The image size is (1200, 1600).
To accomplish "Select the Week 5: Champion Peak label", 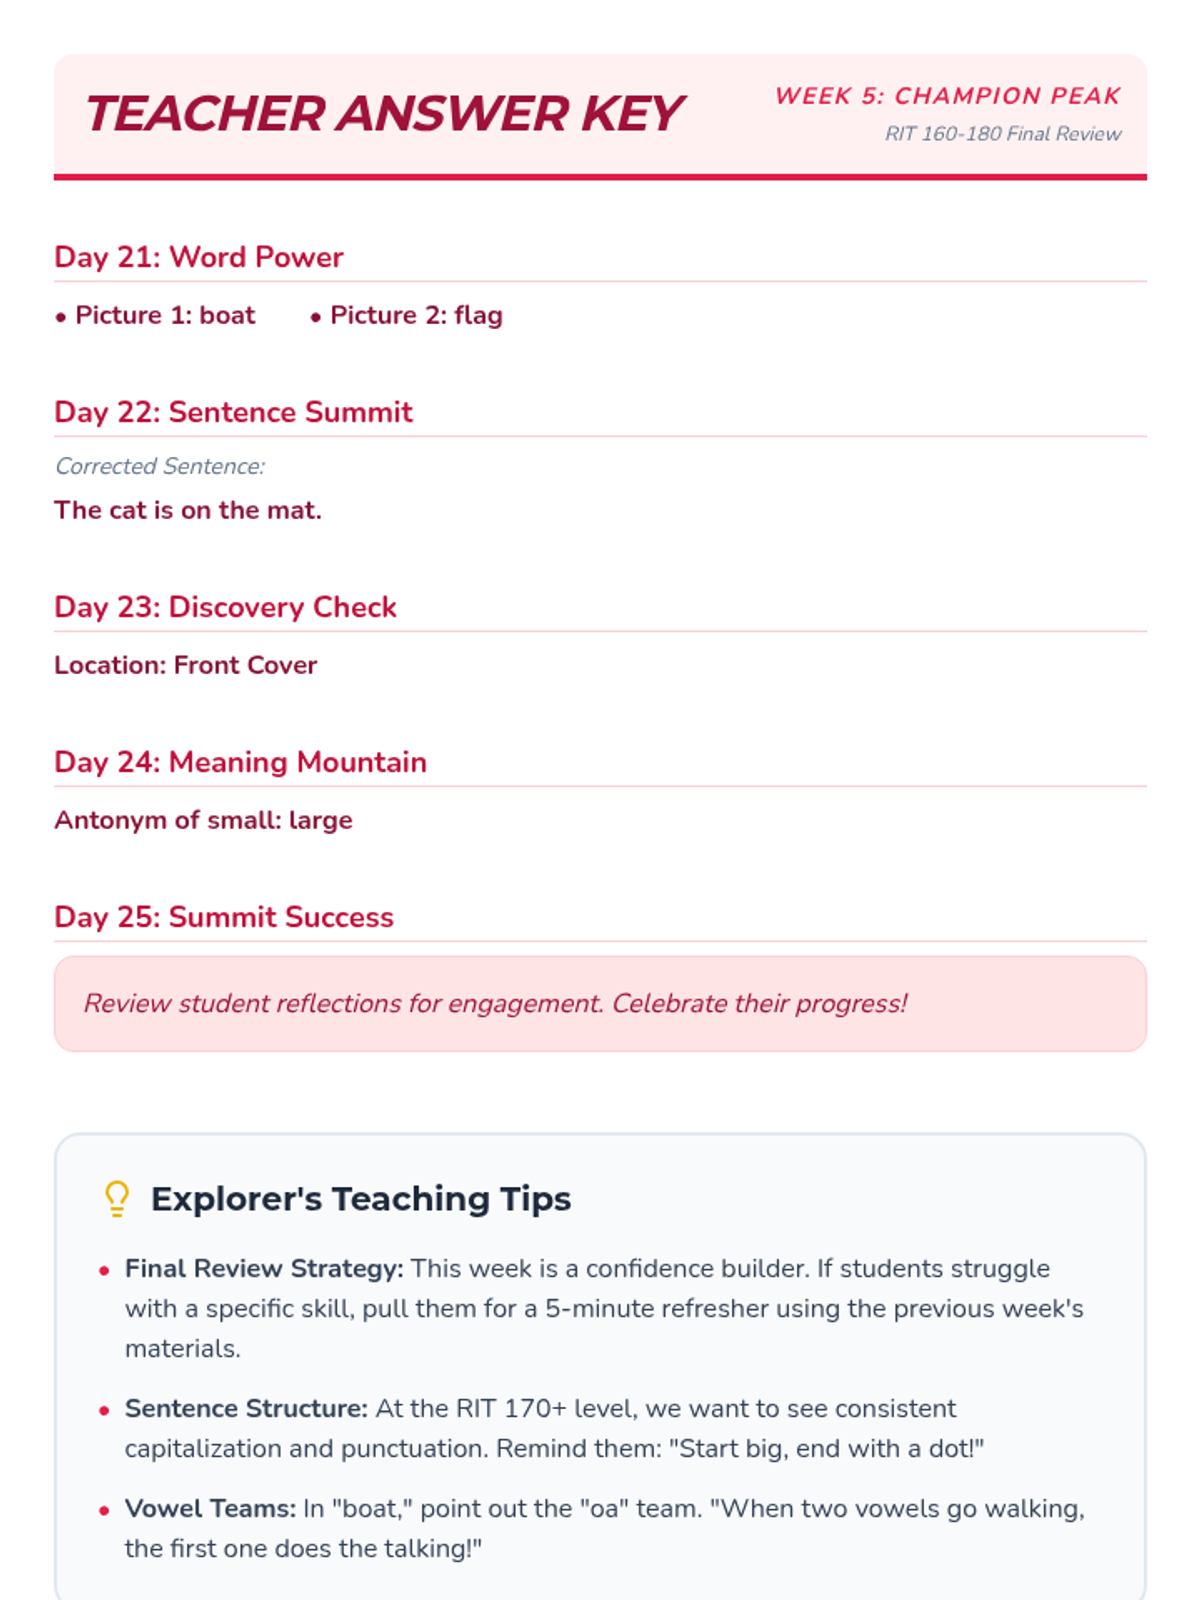I will [947, 96].
